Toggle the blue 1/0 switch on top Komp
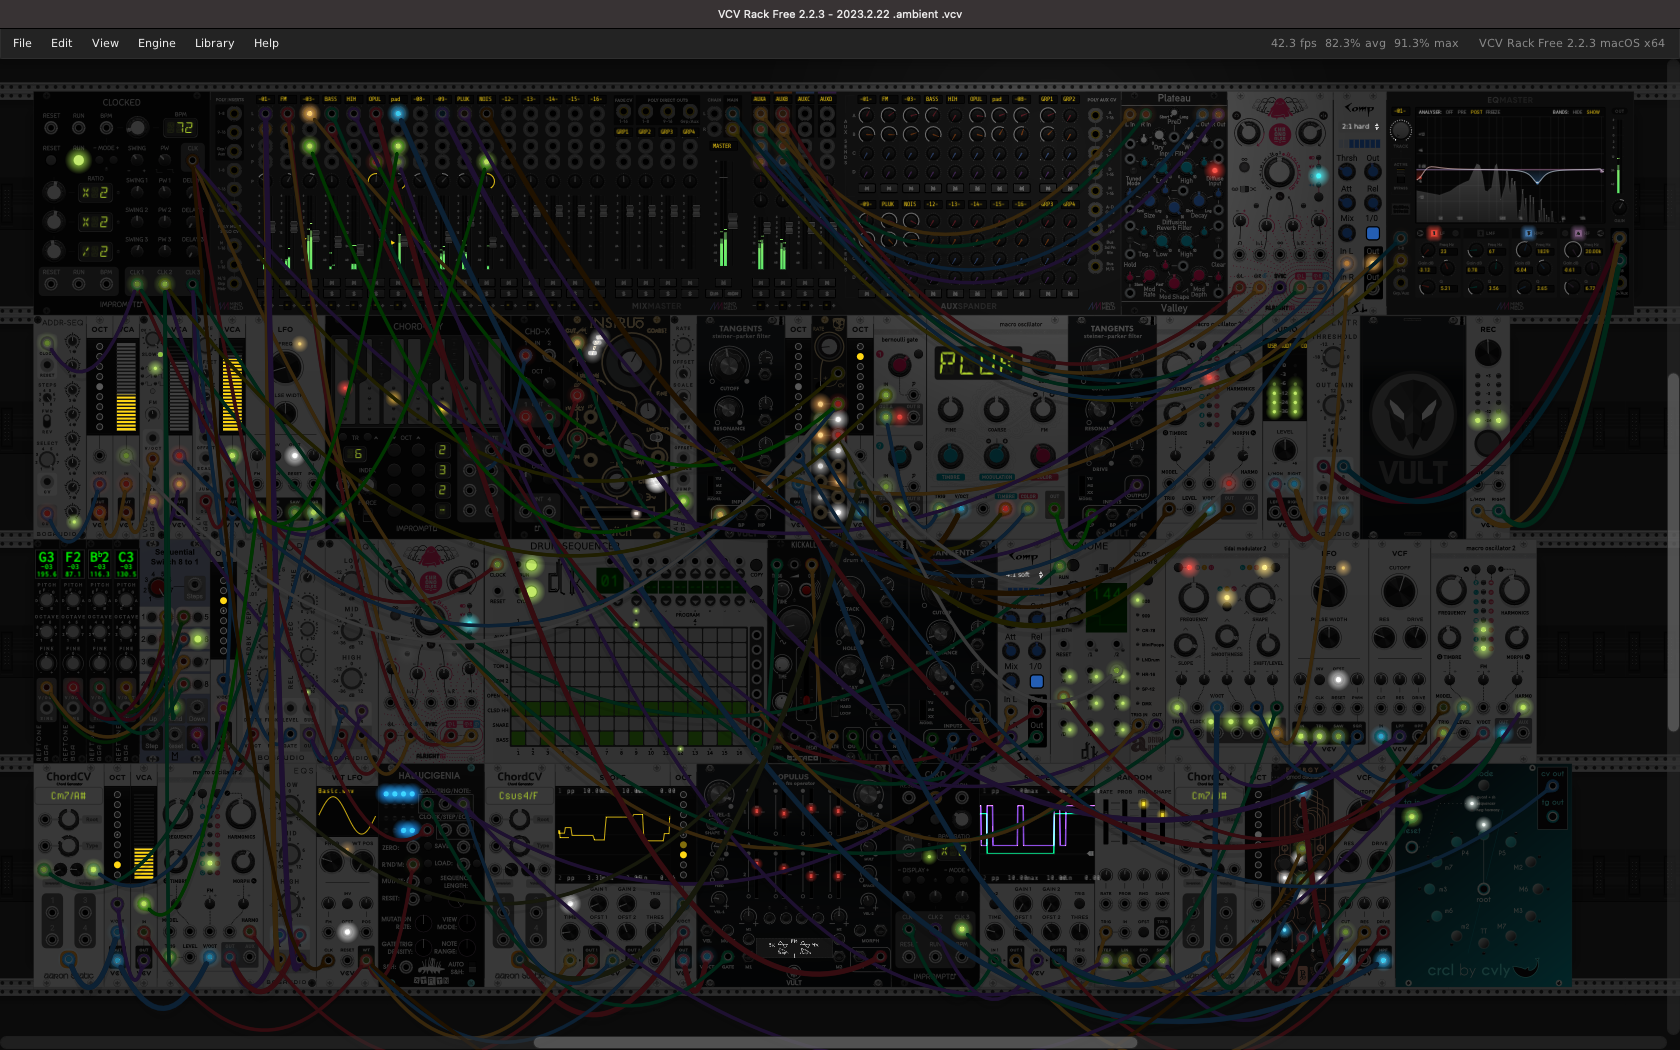Viewport: 1680px width, 1050px height. [1373, 233]
